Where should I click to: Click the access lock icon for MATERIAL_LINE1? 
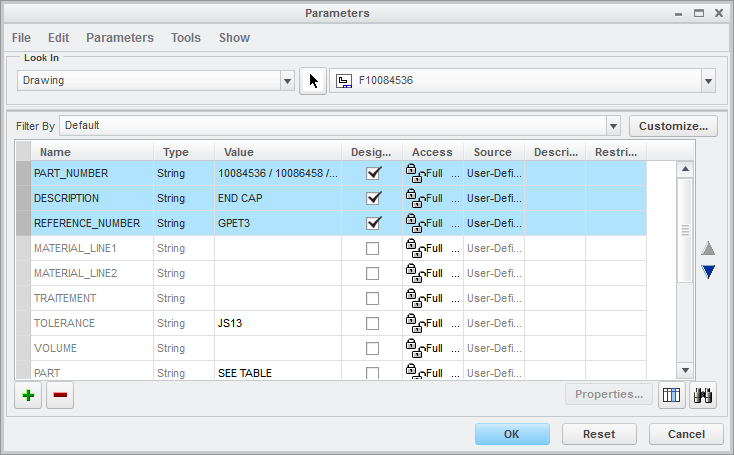(415, 249)
